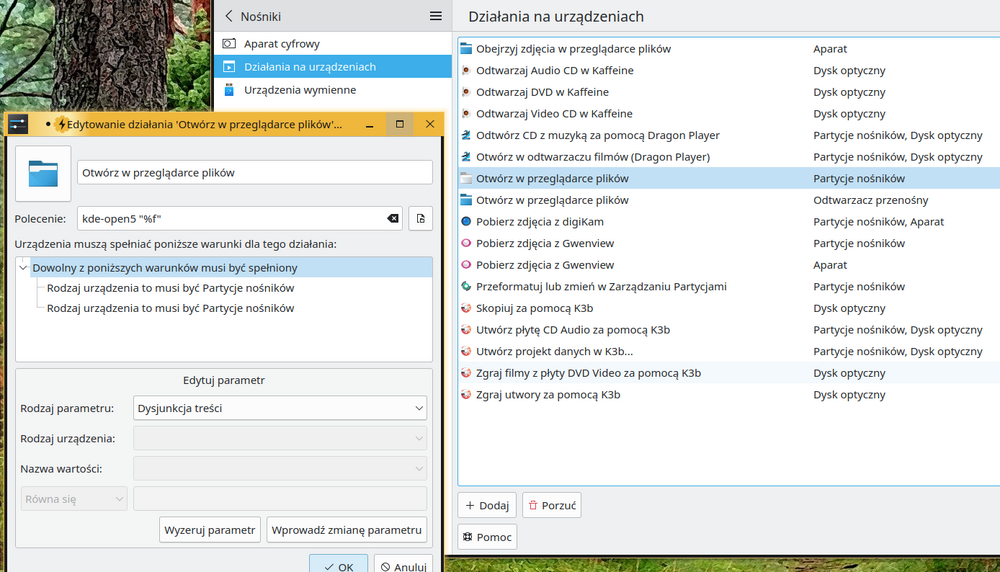The image size is (1000, 572).
Task: Open the insert-placeholder file icon beside command
Action: coord(420,219)
